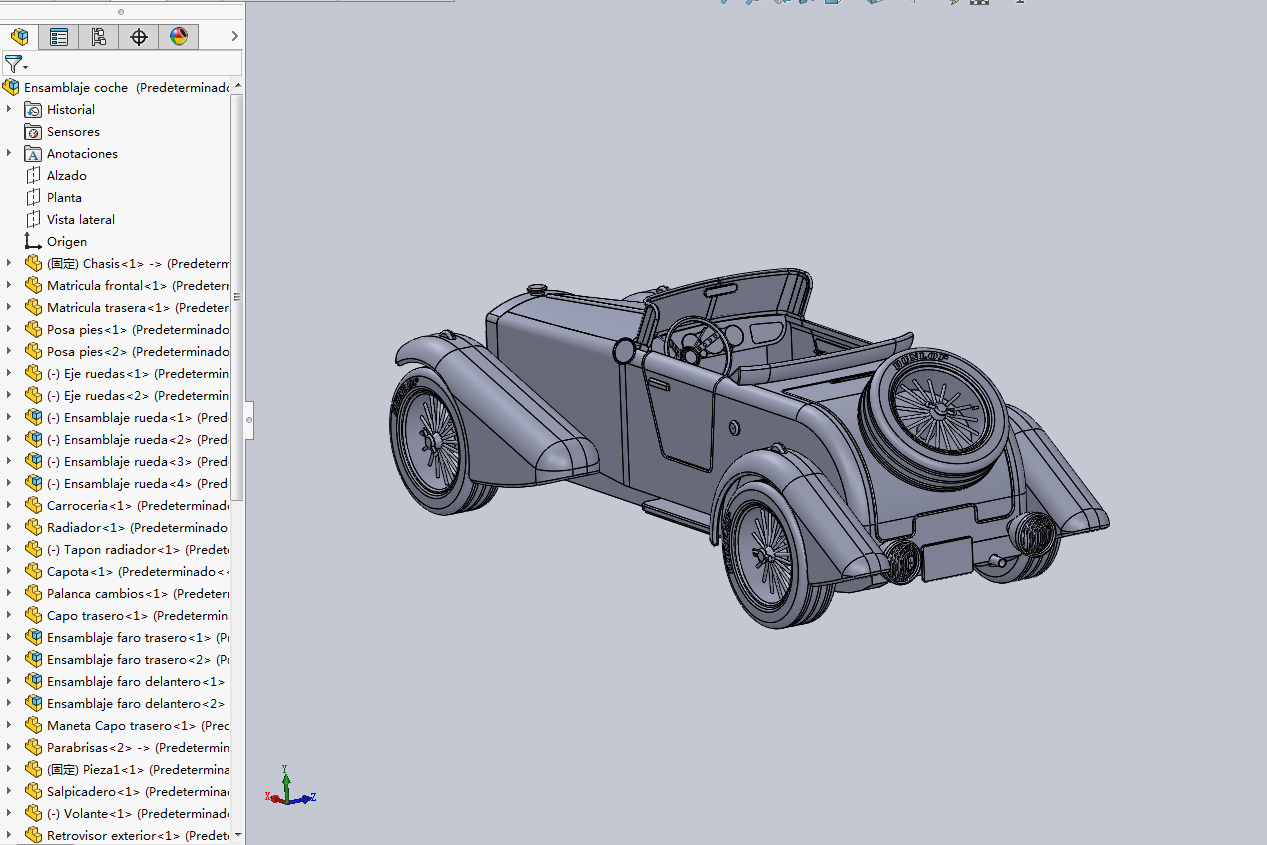
Task: Open the DimXpertManager crosshair tab
Action: click(x=139, y=37)
